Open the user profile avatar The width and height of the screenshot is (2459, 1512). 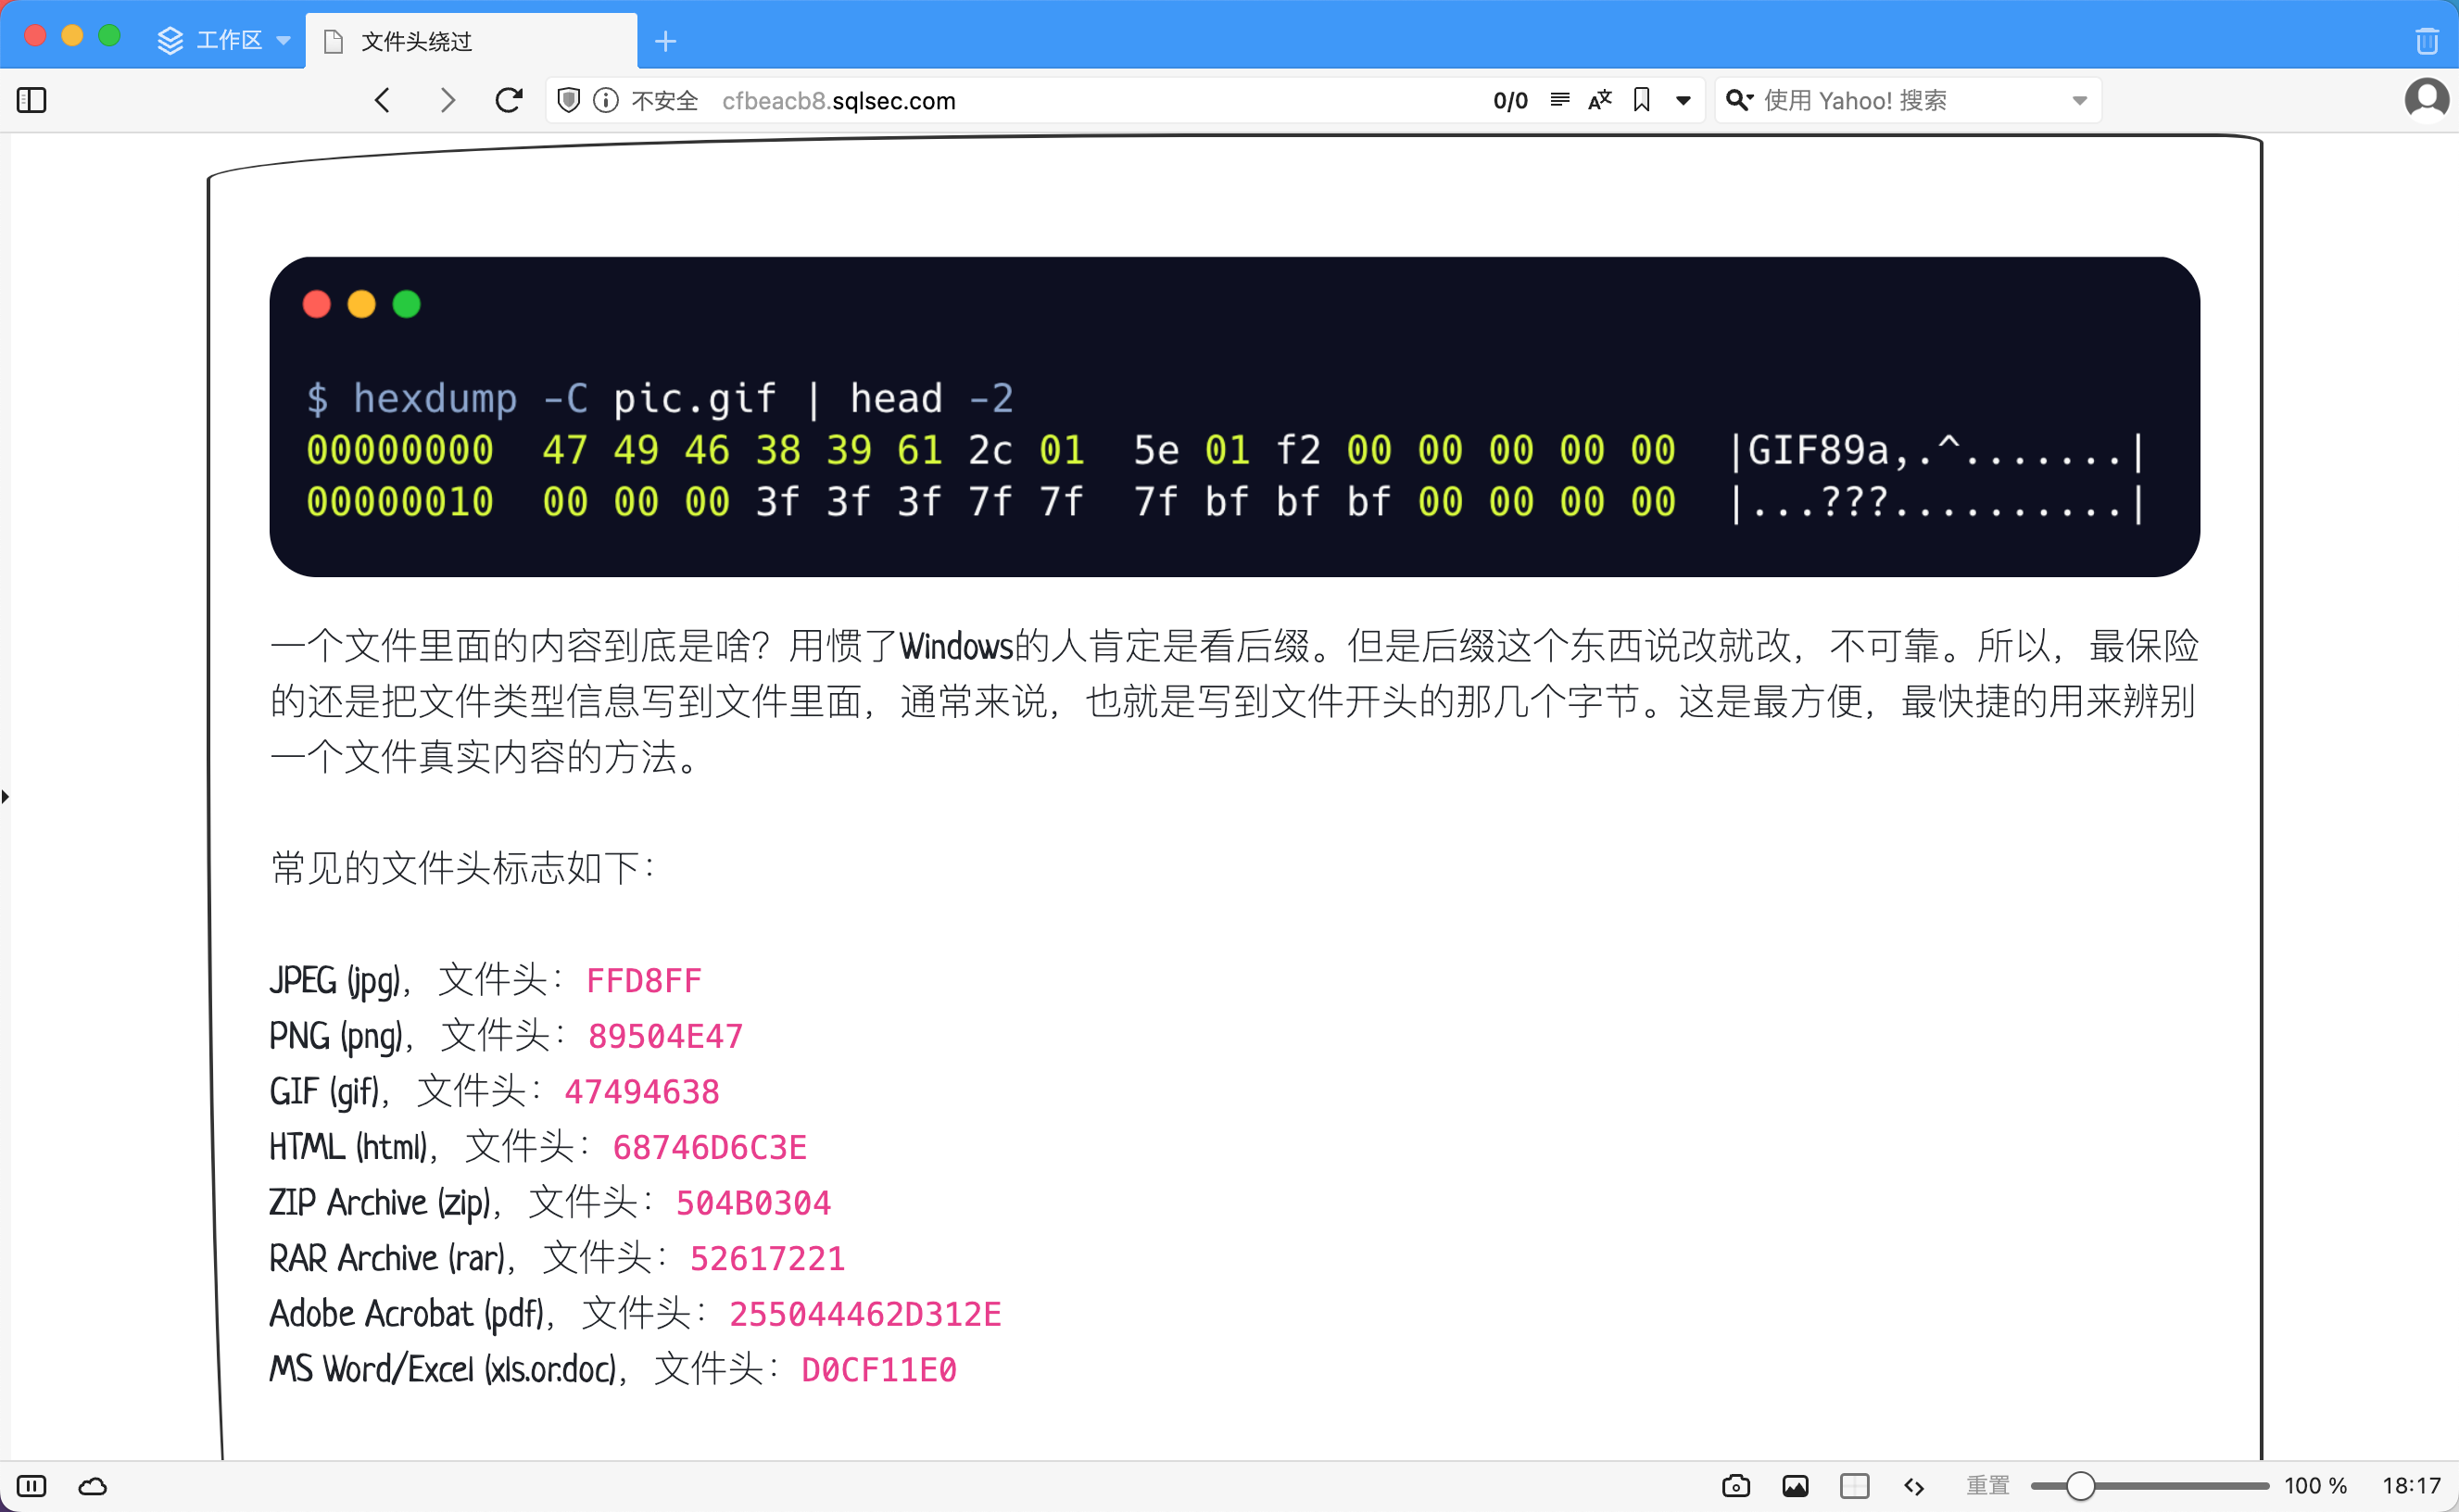click(x=2427, y=100)
